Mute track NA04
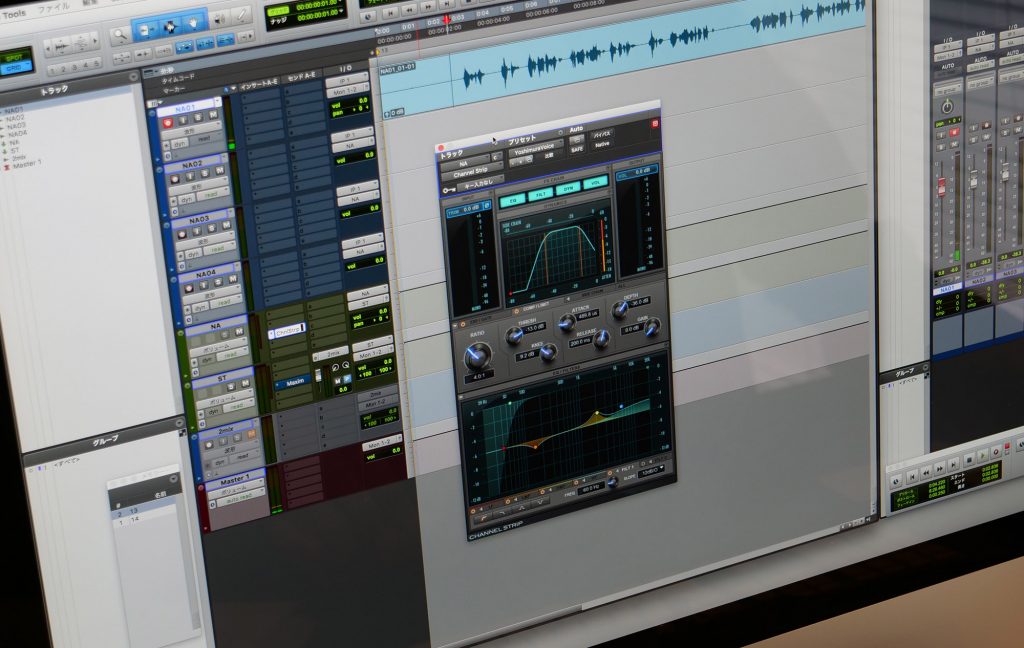 coord(232,280)
